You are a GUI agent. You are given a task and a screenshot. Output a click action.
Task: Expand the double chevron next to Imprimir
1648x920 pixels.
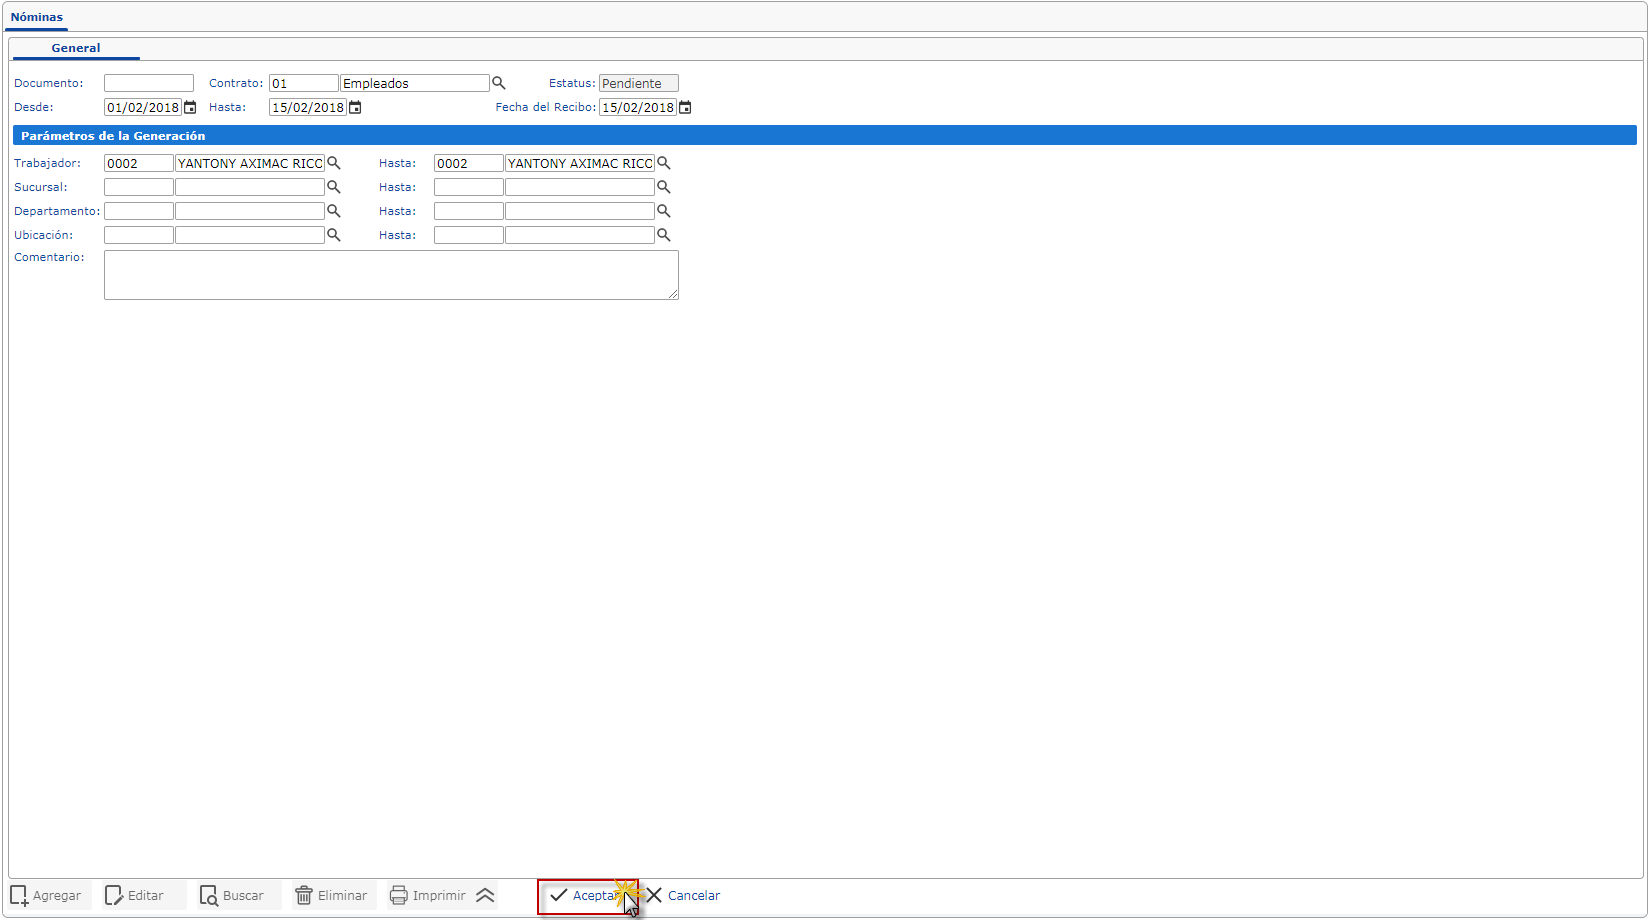click(x=485, y=895)
